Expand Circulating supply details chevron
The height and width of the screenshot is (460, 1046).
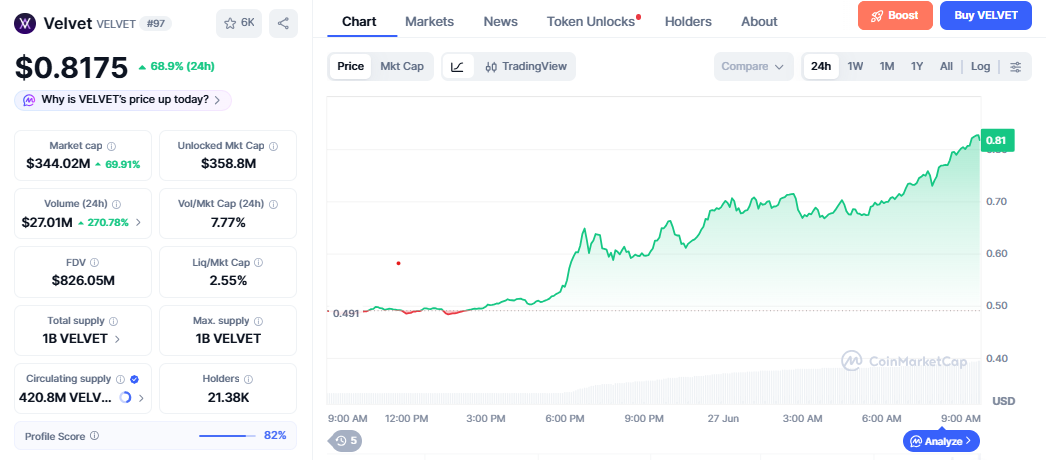coord(141,398)
